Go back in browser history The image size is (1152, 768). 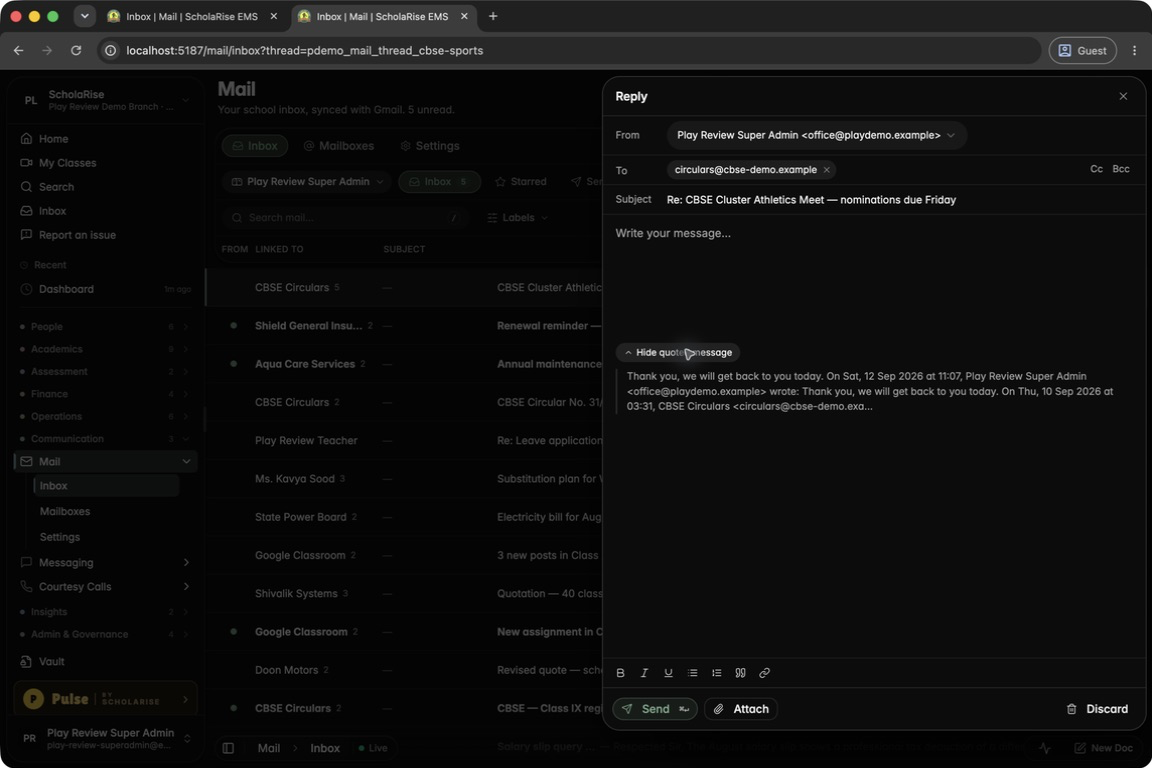(18, 51)
